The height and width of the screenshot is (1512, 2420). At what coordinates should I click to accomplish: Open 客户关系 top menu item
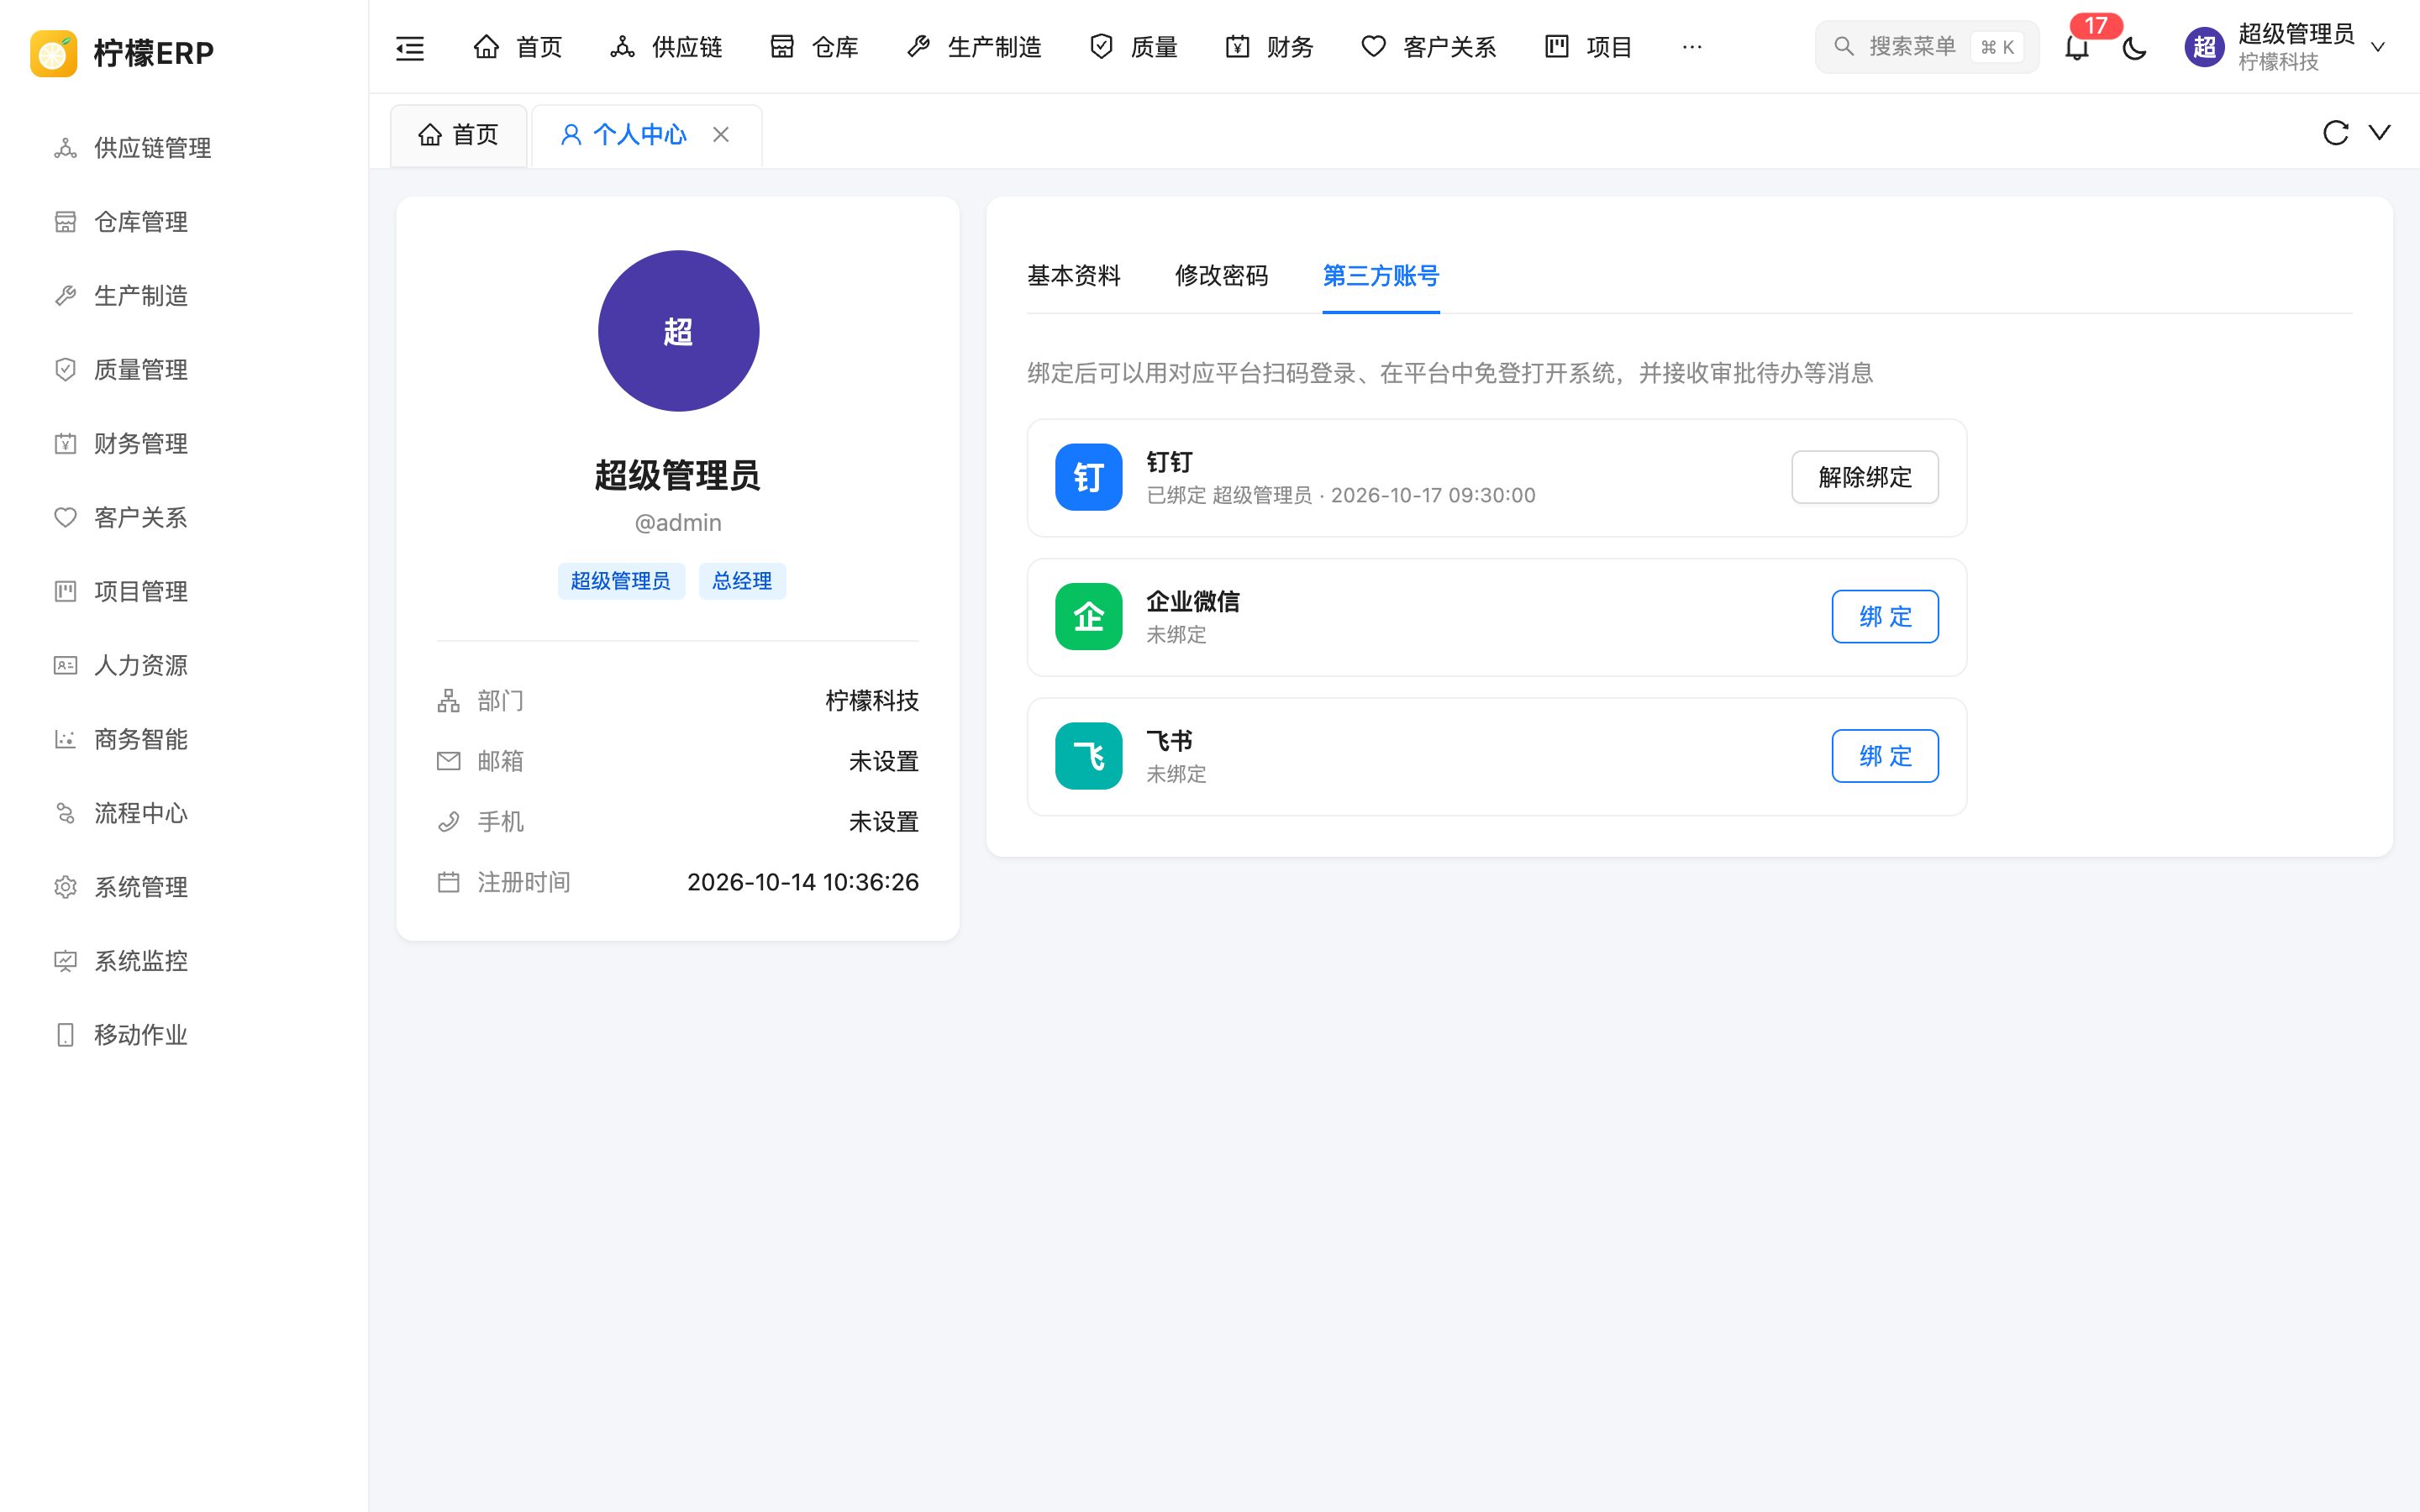(x=1429, y=47)
